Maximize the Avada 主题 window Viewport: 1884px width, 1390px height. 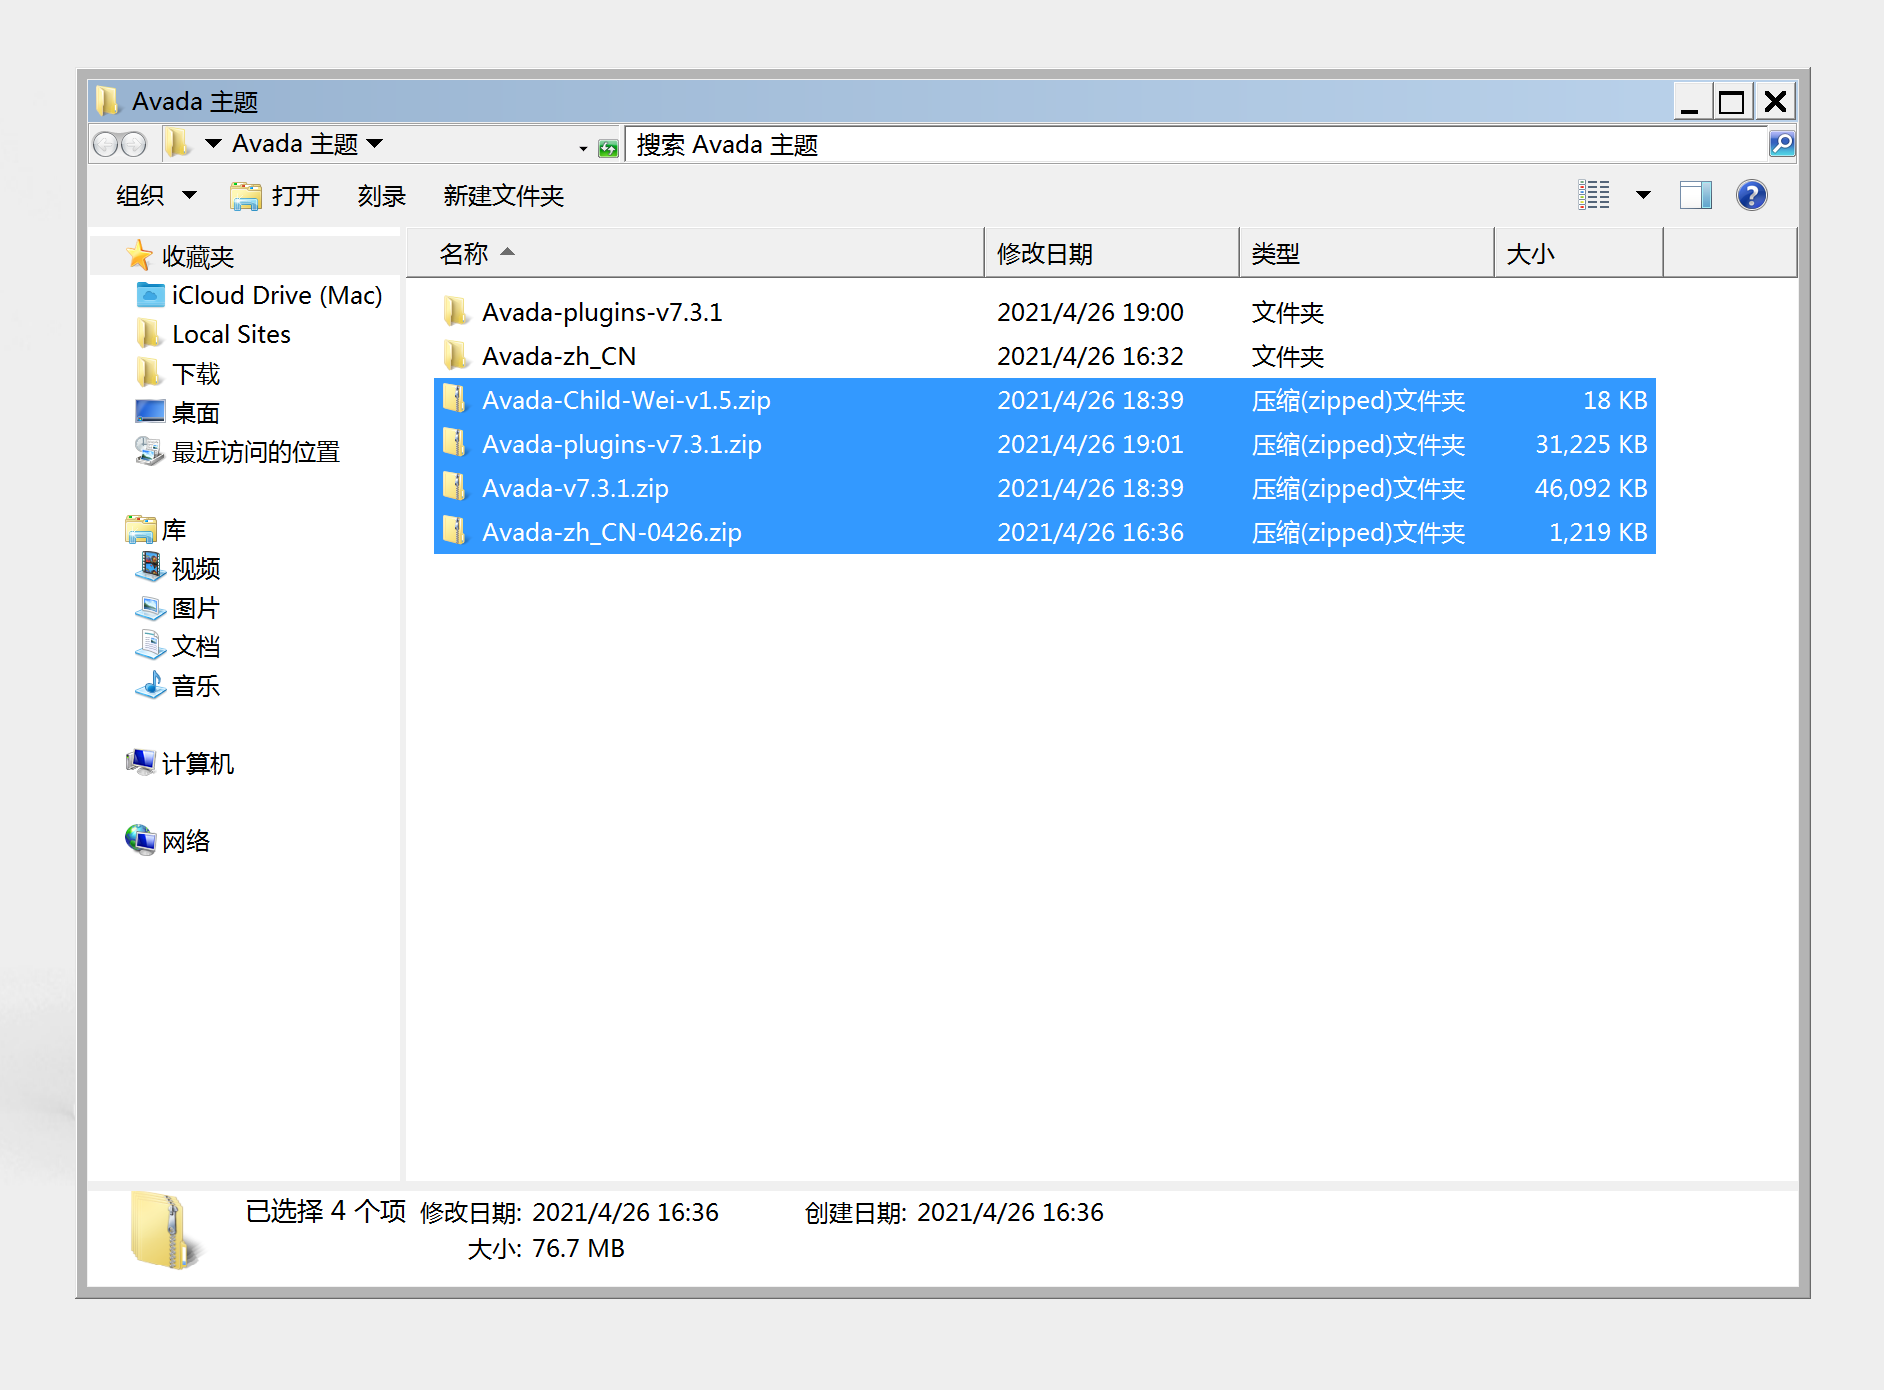point(1732,101)
